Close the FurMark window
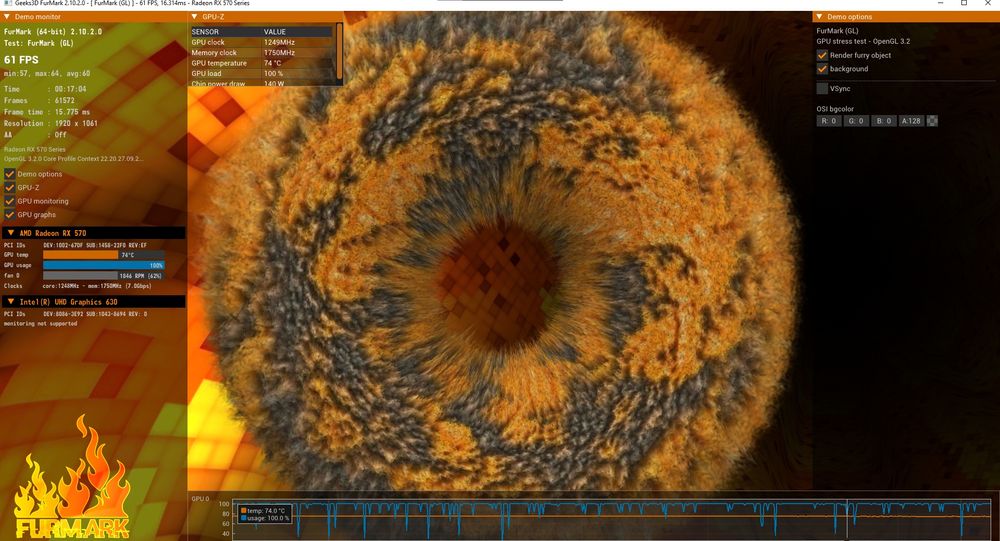1000x541 pixels. [x=987, y=3]
